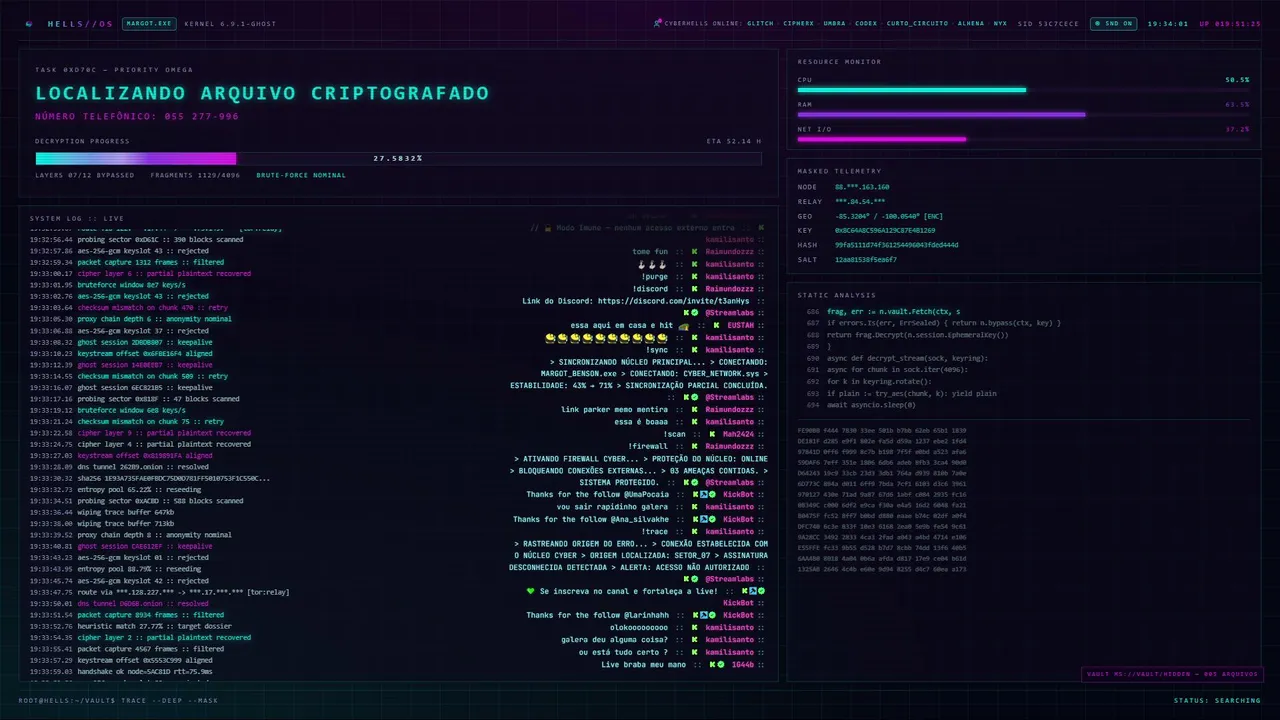1280x720 pixels.
Task: Click the CIPHERX member name in top bar
Action: 798,23
